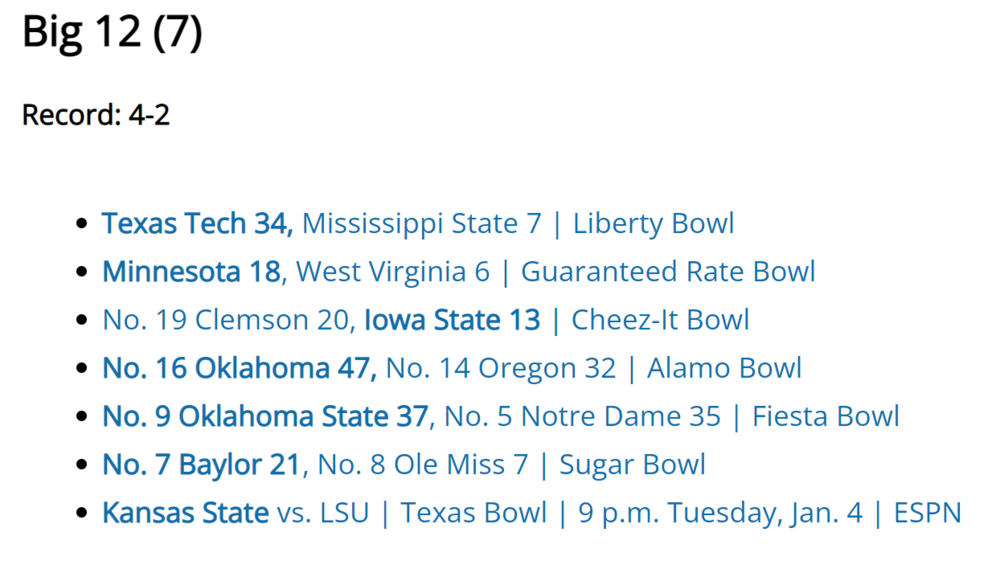This screenshot has width=1000, height=565.
Task: Click the Guaranteed Rate Bowl text
Action: pos(668,271)
